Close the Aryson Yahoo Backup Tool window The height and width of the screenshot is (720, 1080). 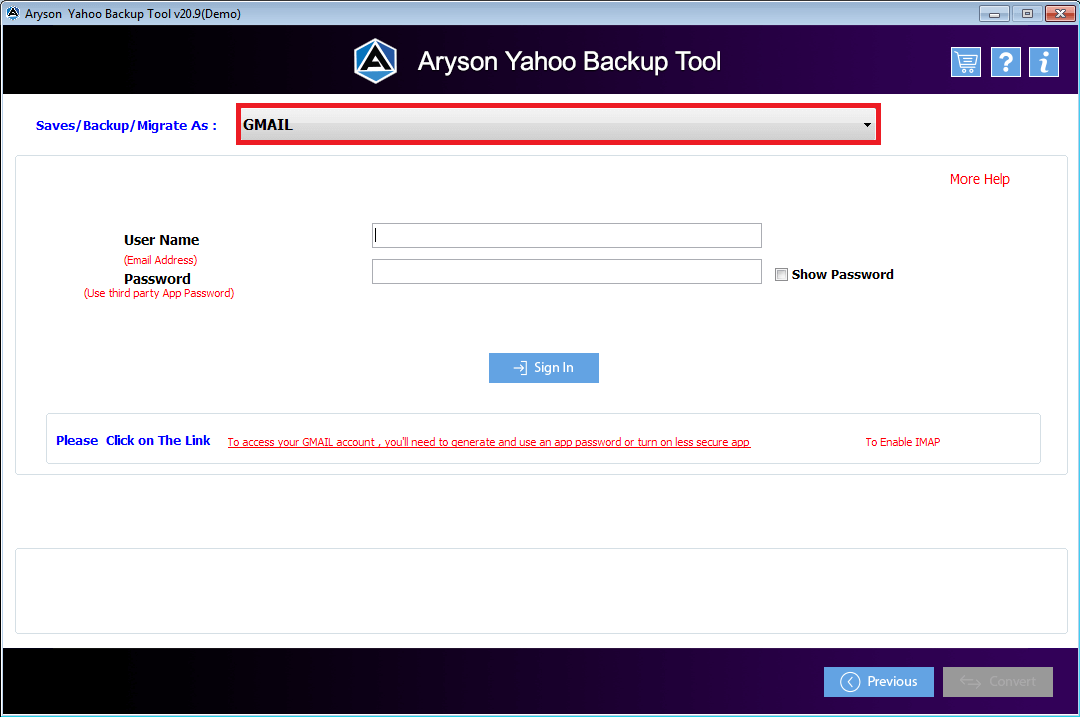point(1060,13)
